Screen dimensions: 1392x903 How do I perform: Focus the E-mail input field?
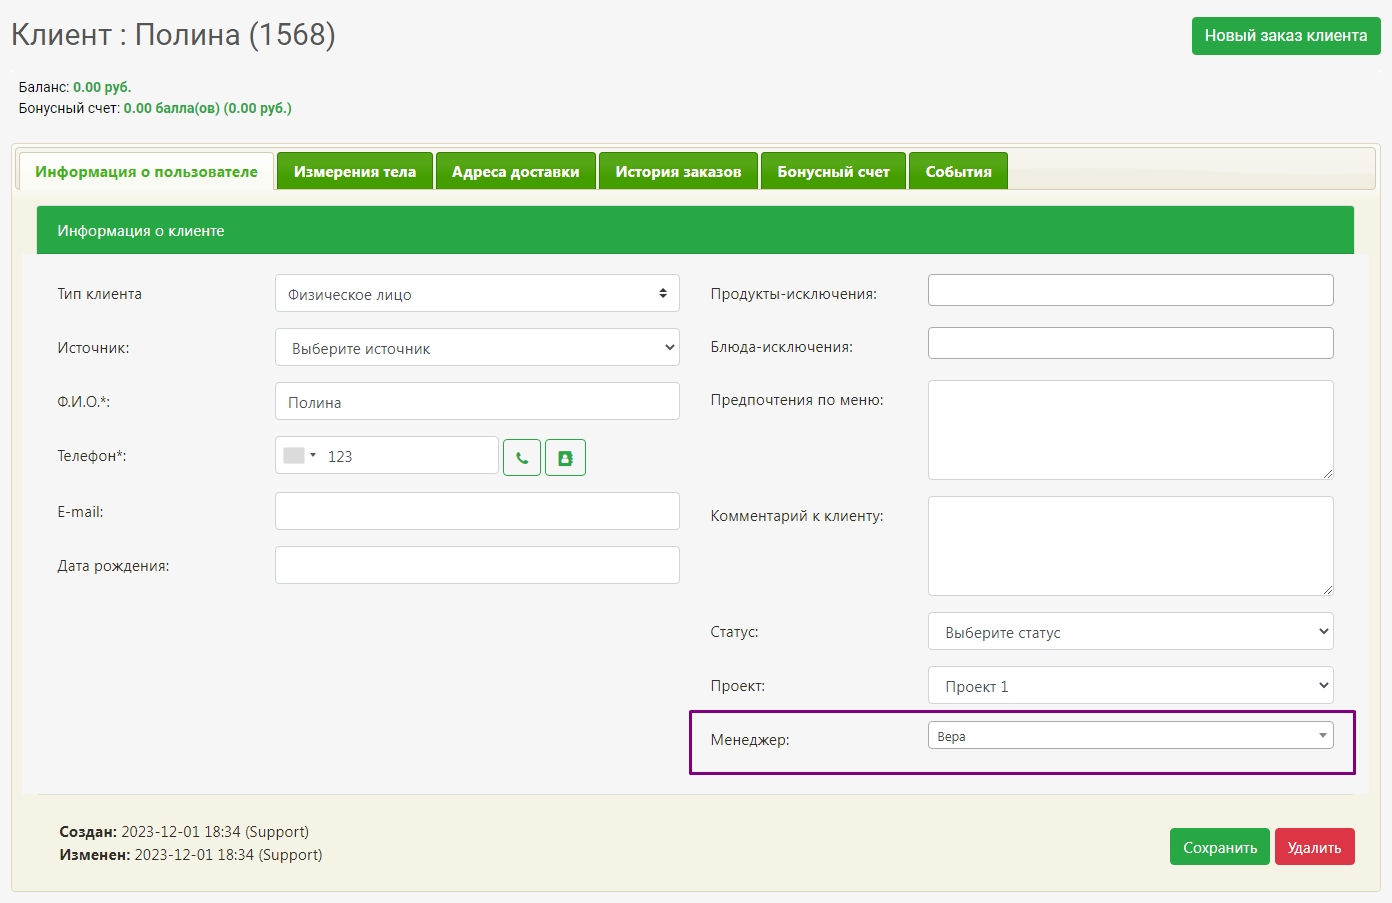(x=477, y=511)
